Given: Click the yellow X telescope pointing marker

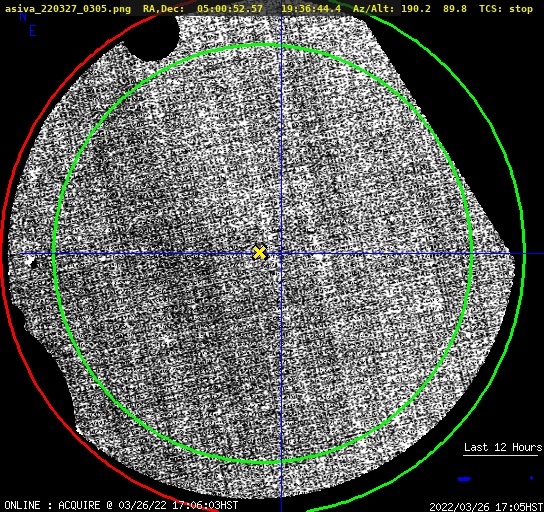Looking at the screenshot, I should pos(259,253).
